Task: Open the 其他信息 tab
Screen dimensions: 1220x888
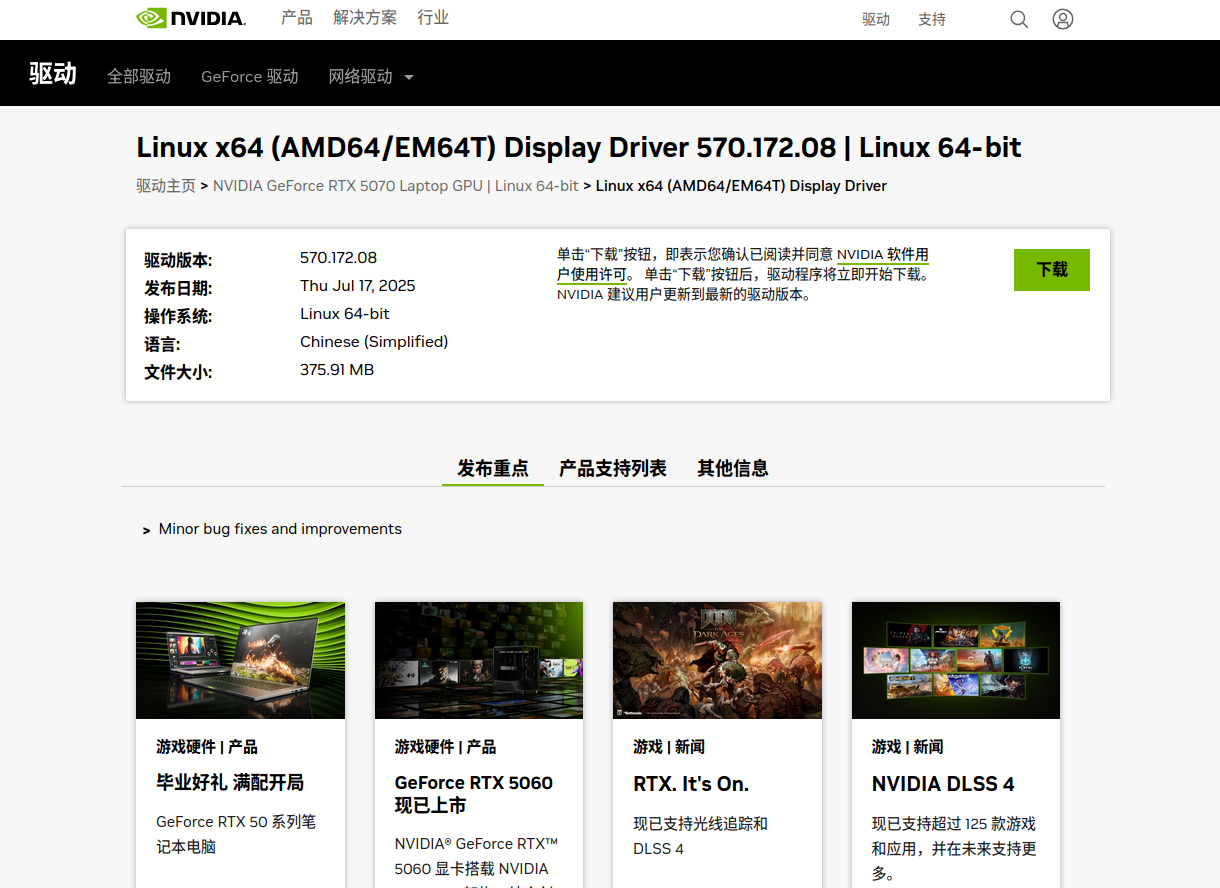Action: [733, 467]
